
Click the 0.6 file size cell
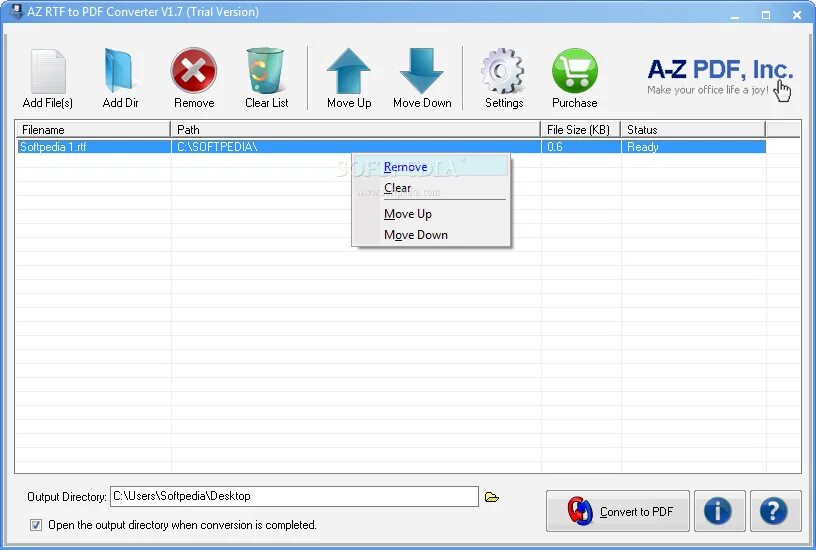(x=581, y=147)
